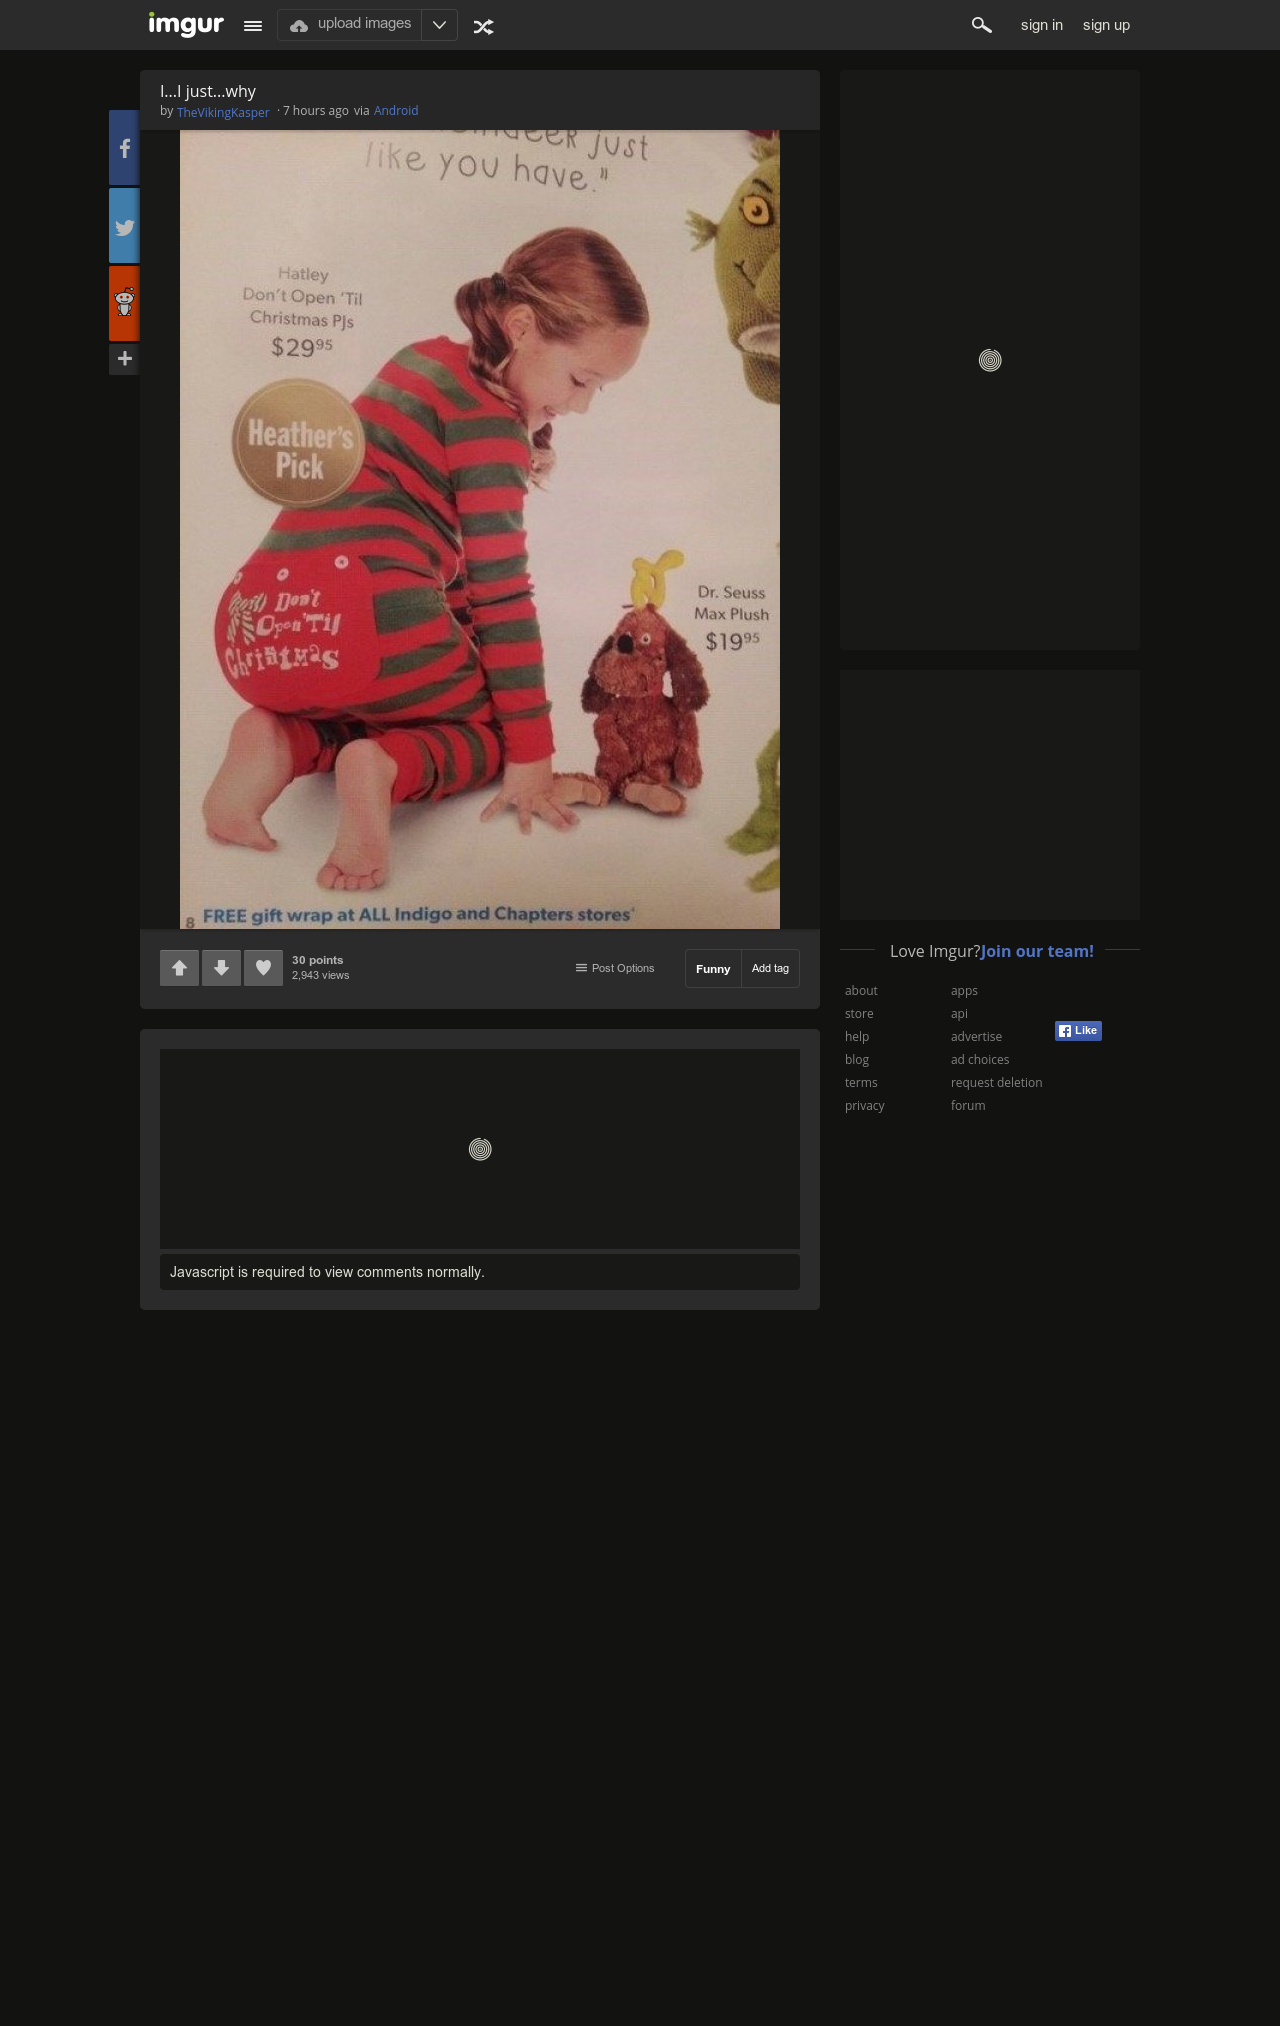Image resolution: width=1280 pixels, height=2026 pixels.
Task: Open the terms footer link
Action: coord(861,1083)
